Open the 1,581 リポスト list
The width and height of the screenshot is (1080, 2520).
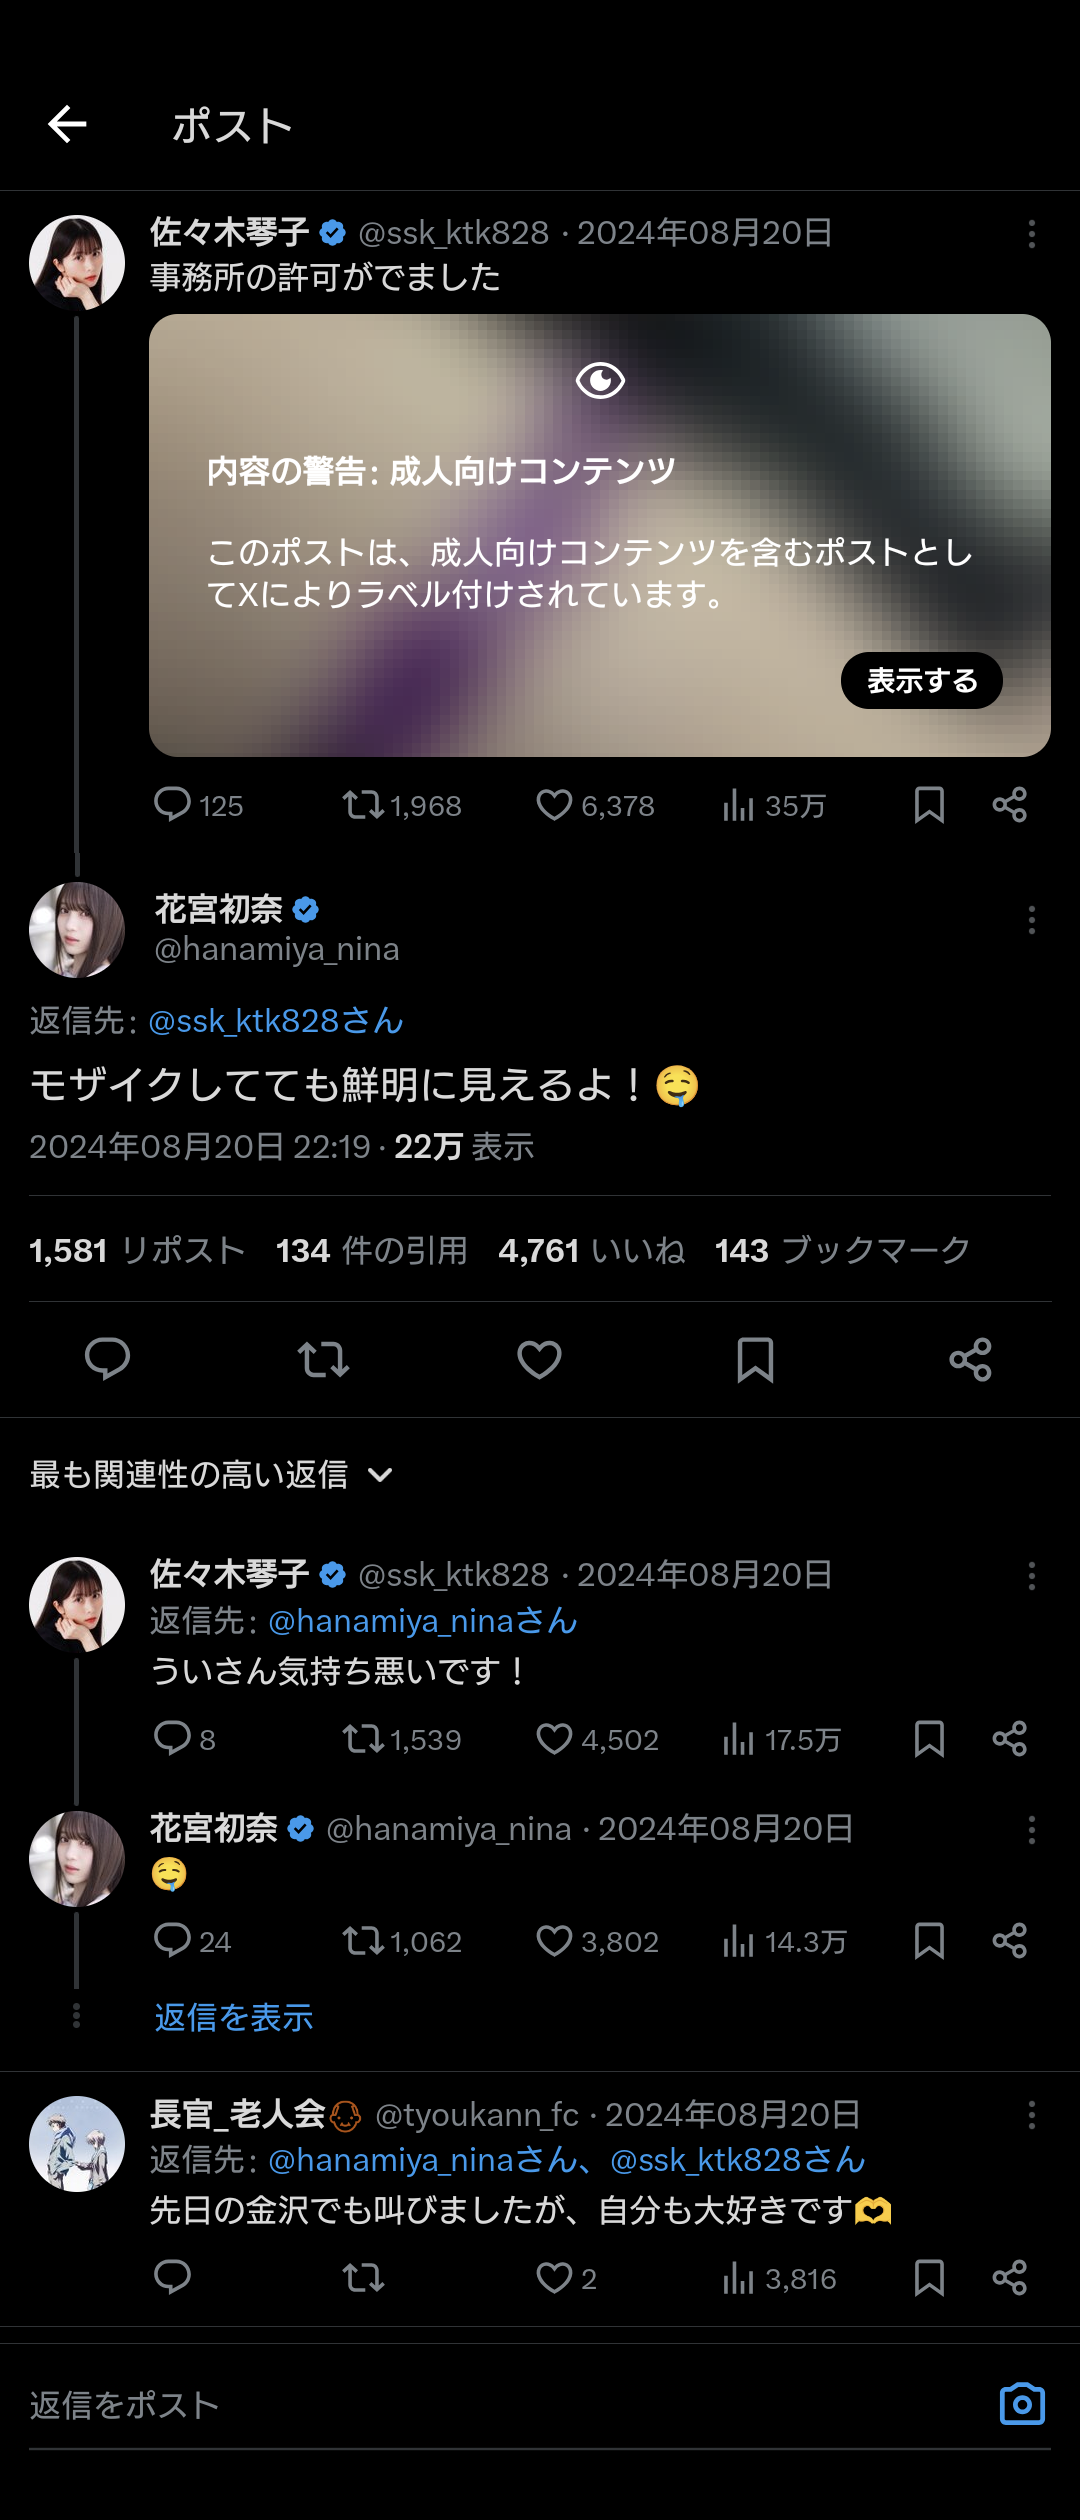tap(137, 1250)
